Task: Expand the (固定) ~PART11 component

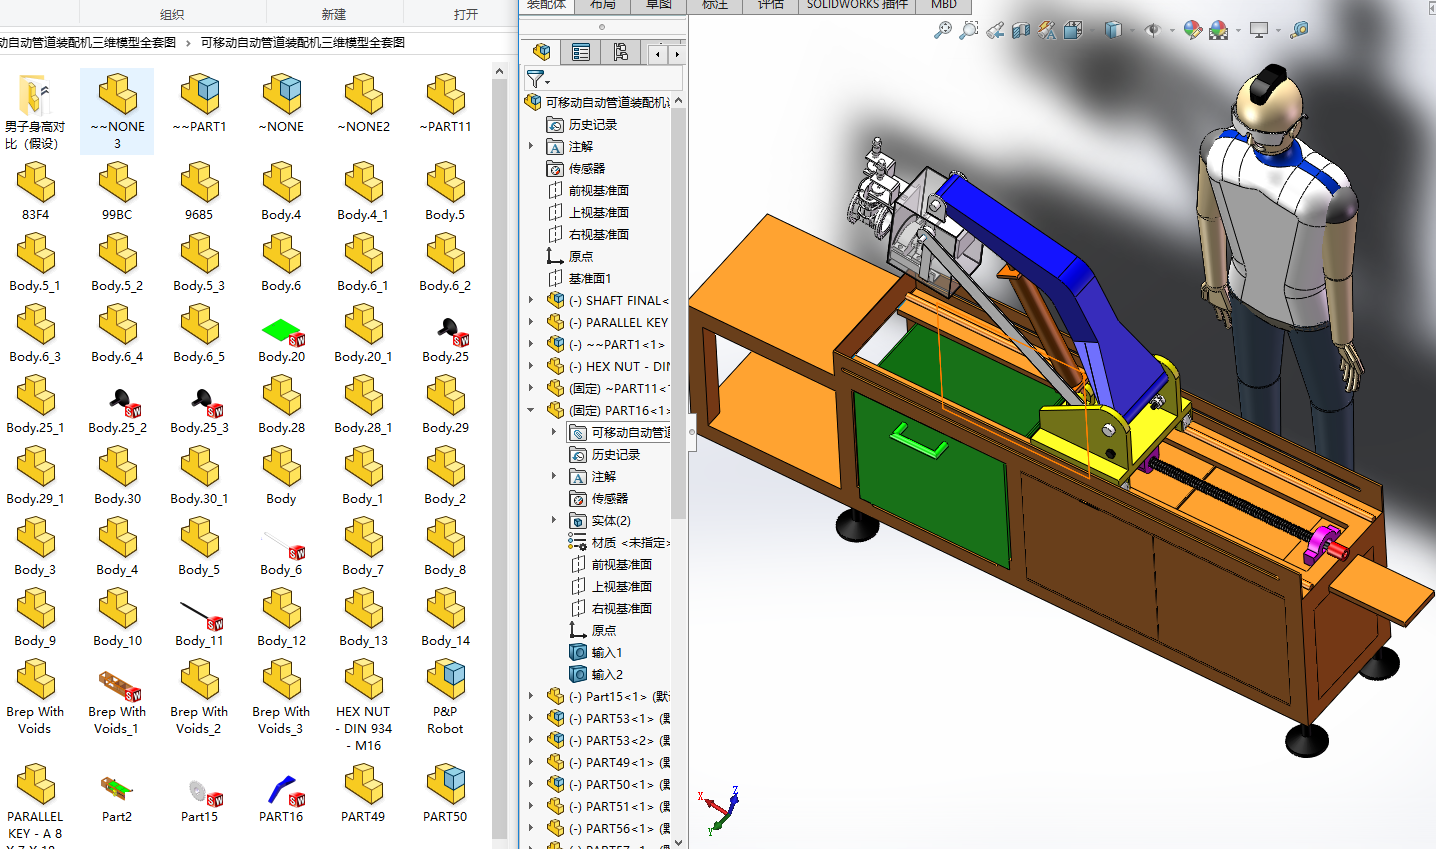Action: (531, 388)
